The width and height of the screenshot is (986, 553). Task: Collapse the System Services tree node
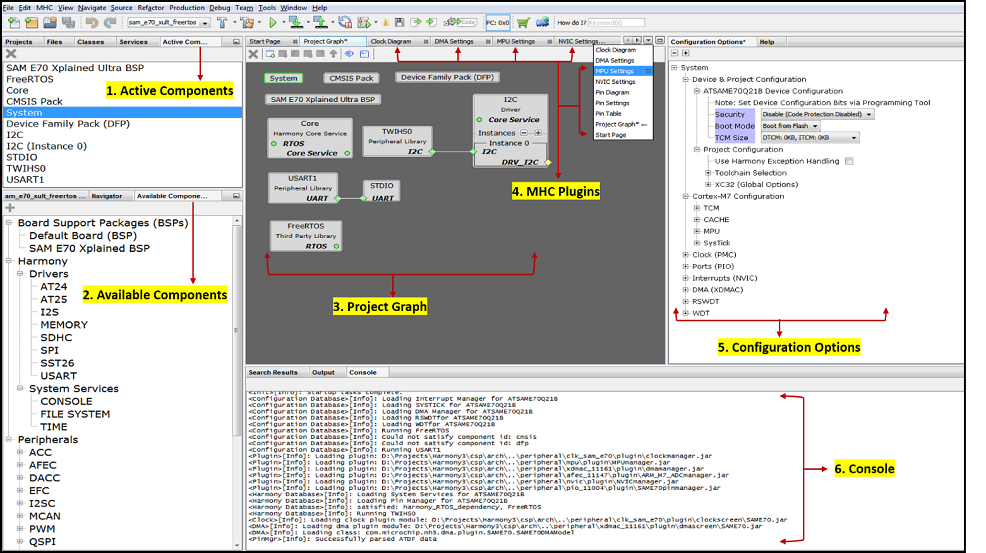[x=20, y=388]
